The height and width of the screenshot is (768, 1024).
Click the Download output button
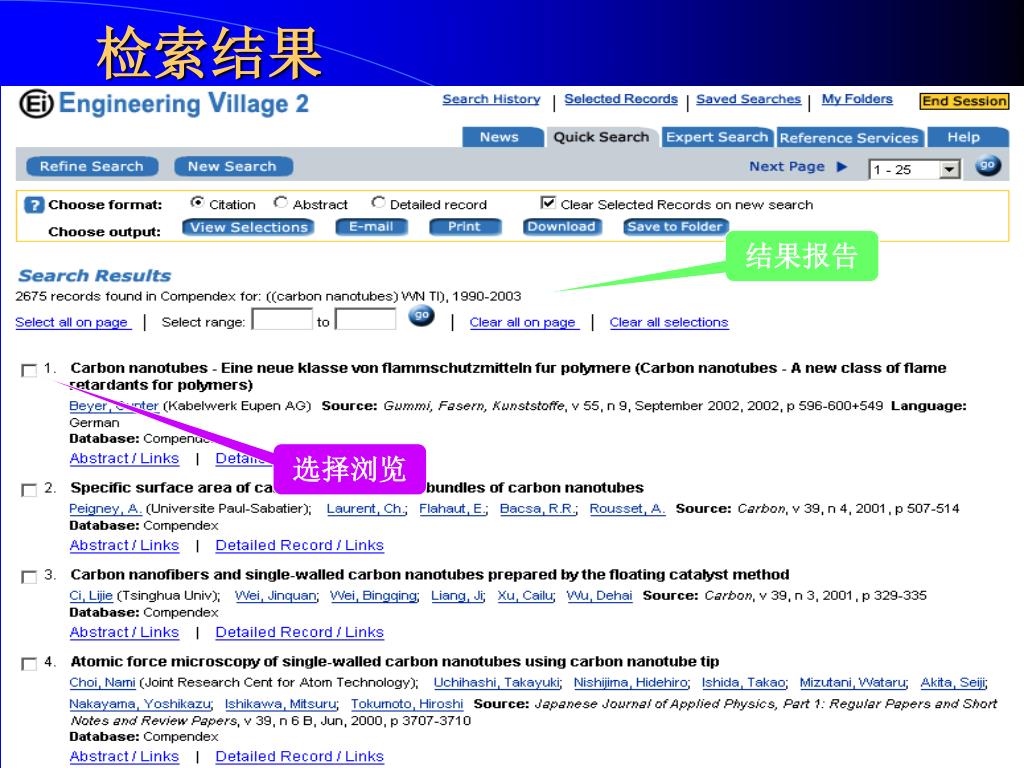(562, 227)
